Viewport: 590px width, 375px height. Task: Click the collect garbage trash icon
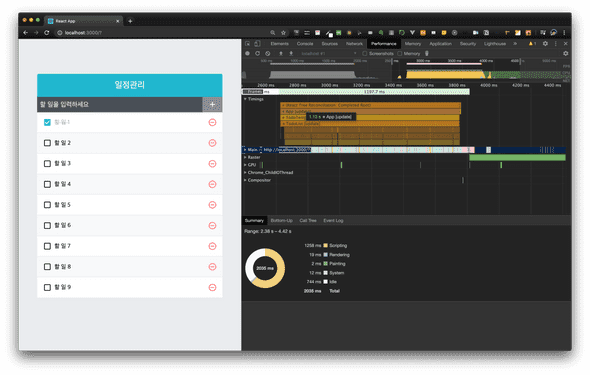(x=427, y=53)
